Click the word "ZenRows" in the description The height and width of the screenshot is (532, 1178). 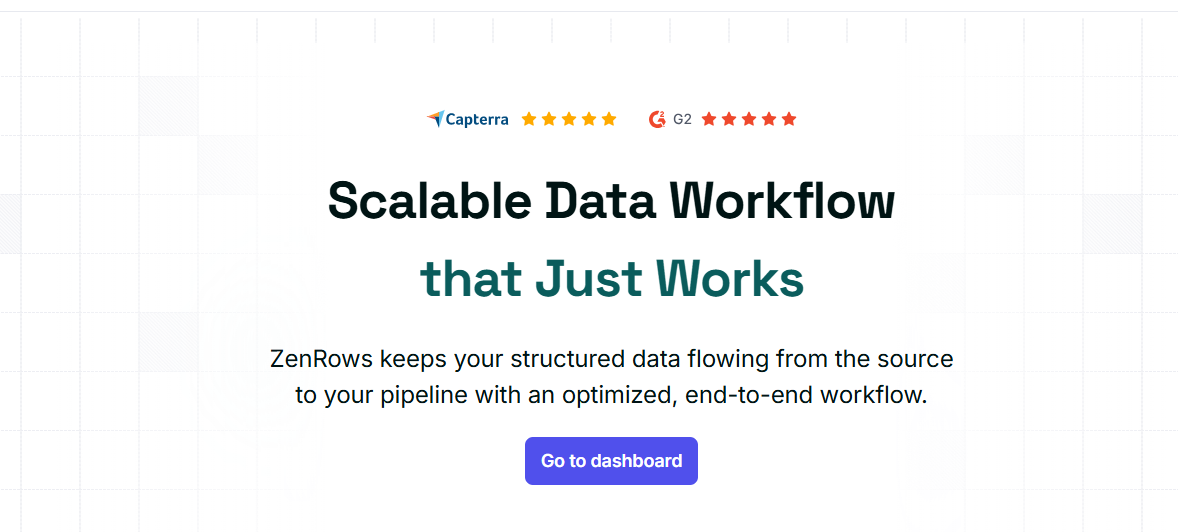coord(320,358)
